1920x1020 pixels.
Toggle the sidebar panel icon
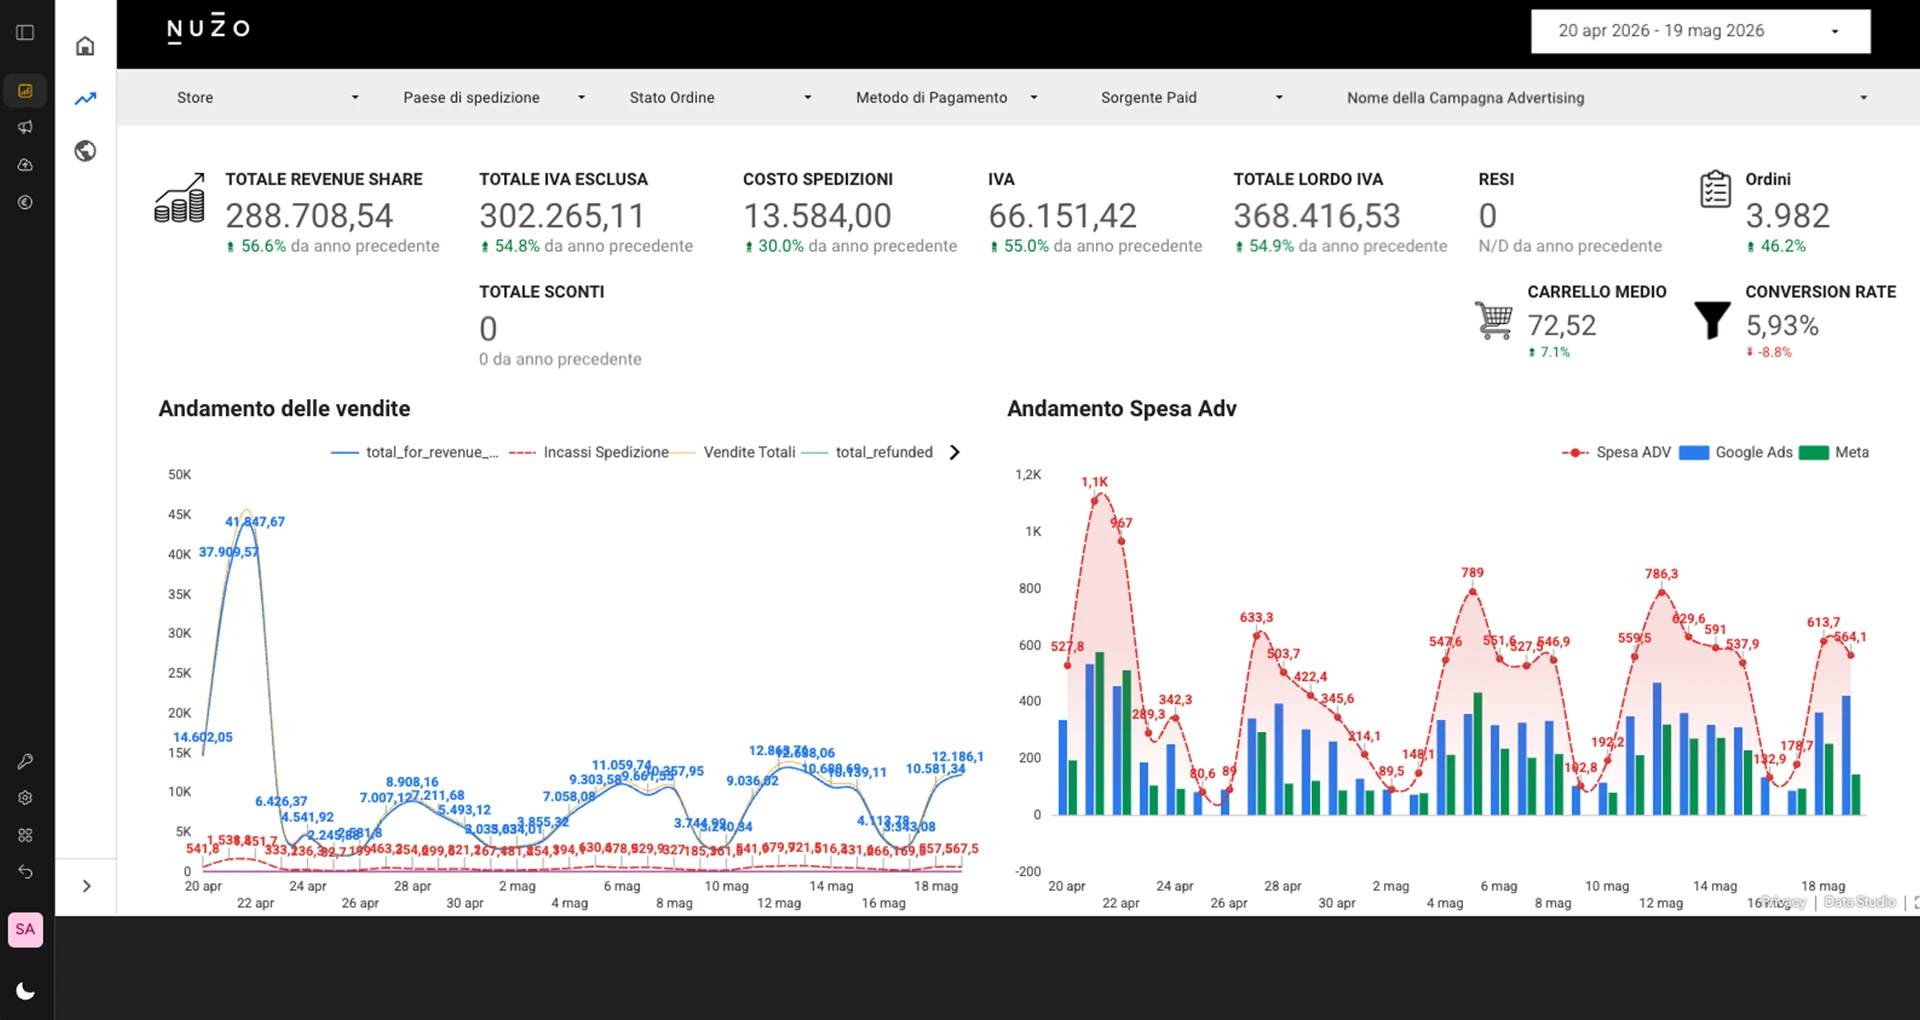(25, 32)
